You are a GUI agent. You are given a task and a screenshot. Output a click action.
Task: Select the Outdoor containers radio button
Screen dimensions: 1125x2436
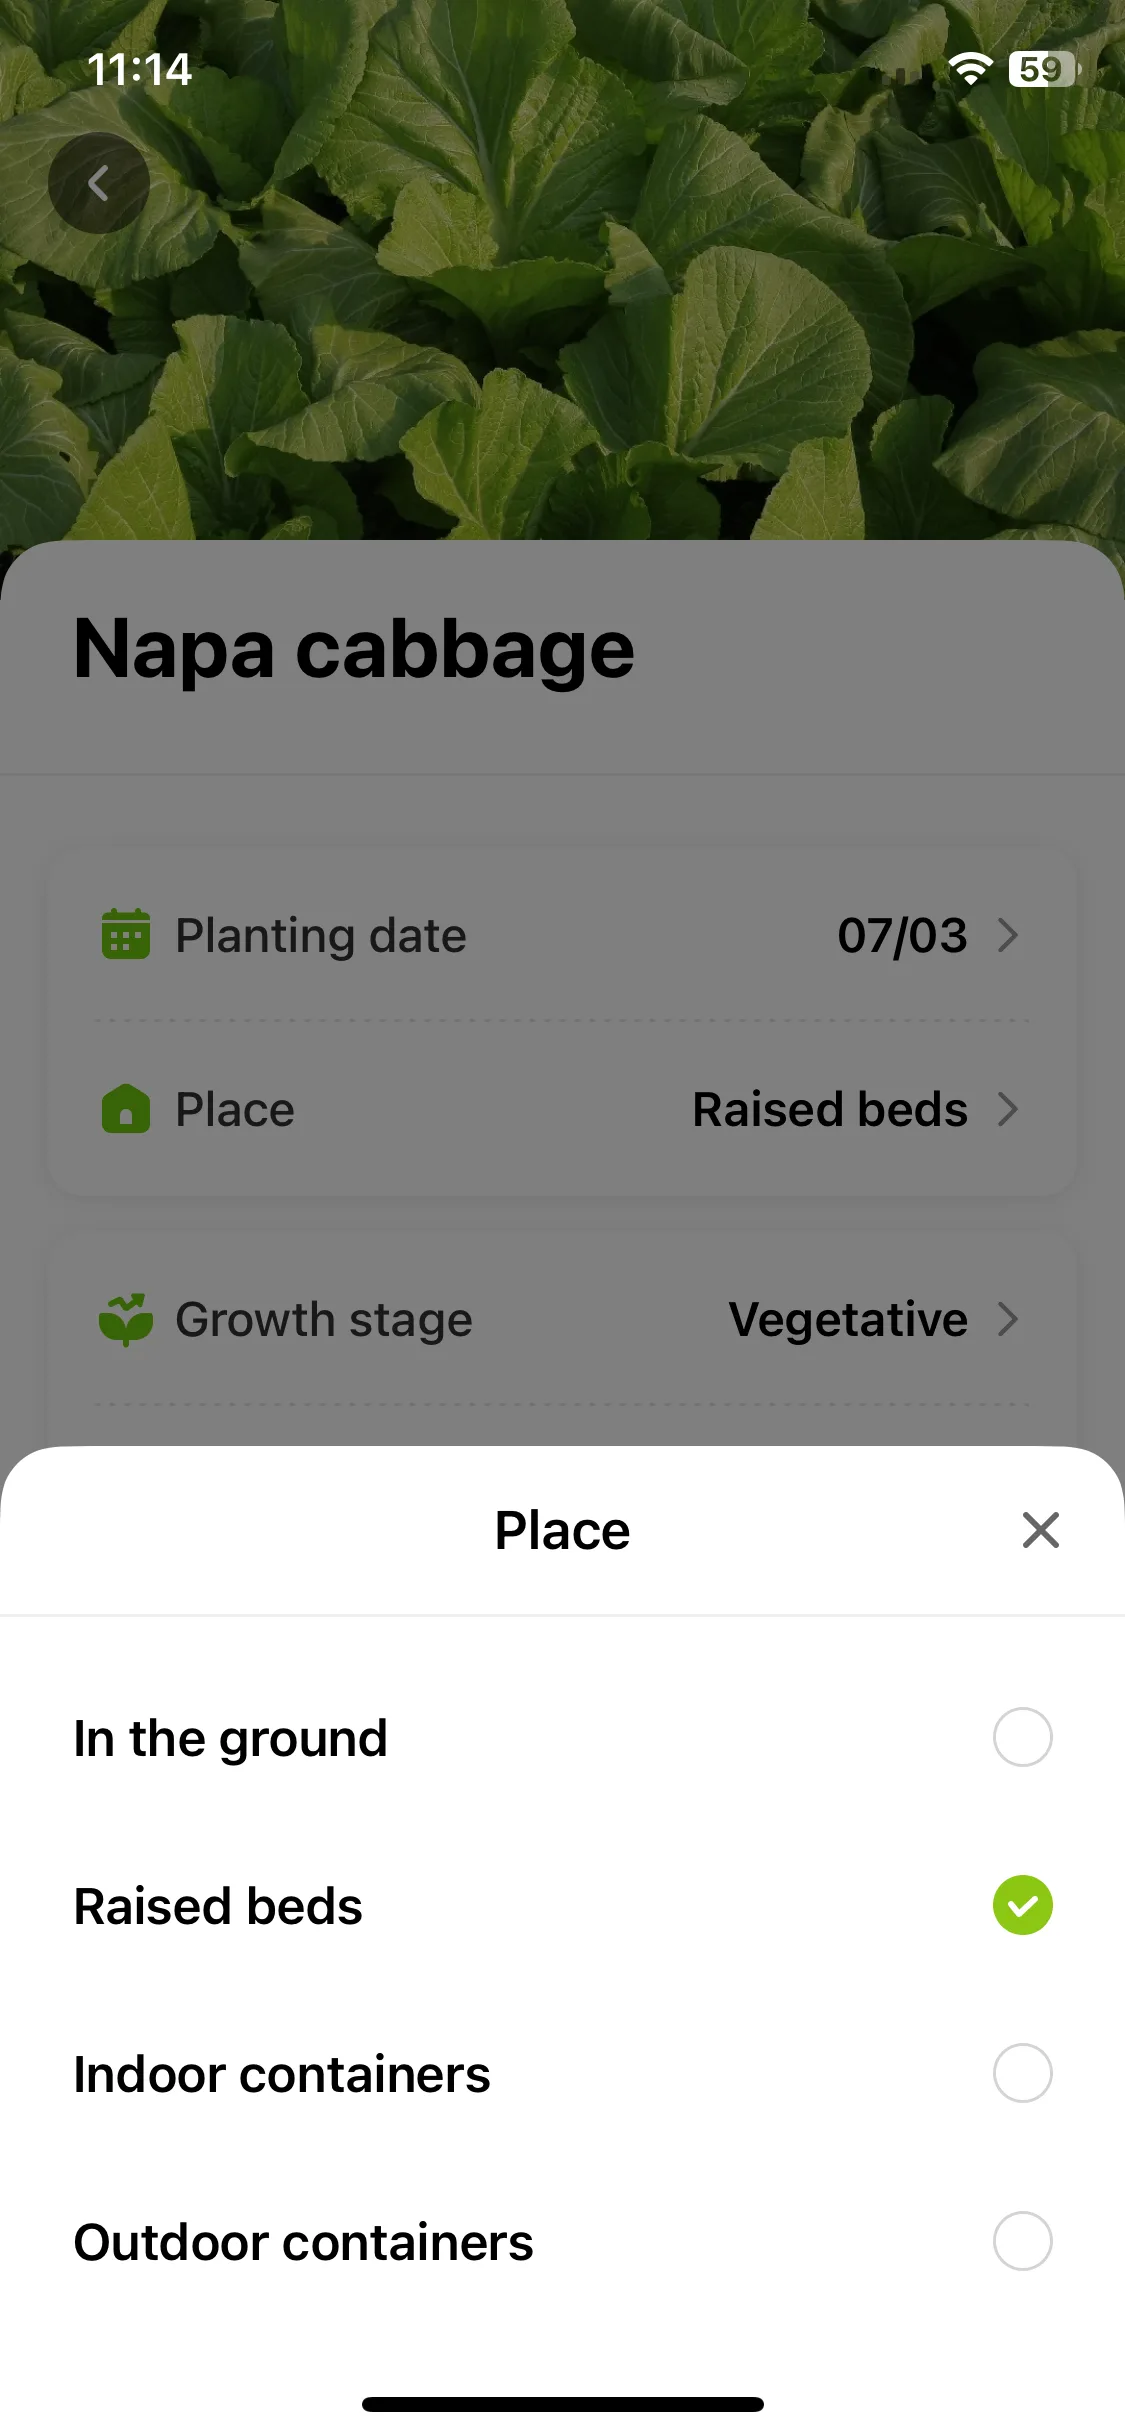[1022, 2241]
